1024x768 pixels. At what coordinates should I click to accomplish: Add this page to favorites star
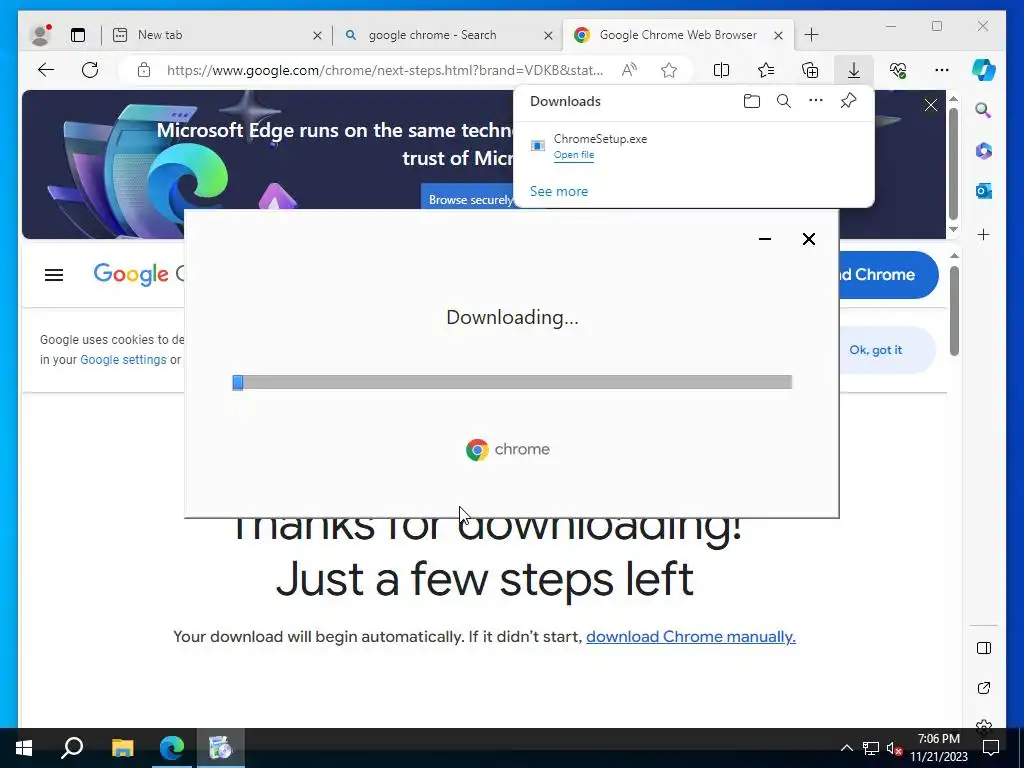click(669, 70)
